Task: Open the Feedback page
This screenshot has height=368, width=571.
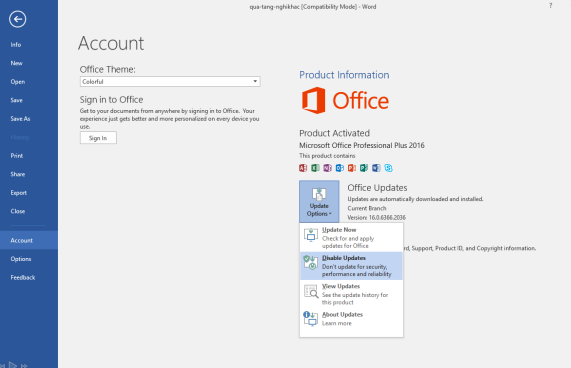Action: point(23,277)
